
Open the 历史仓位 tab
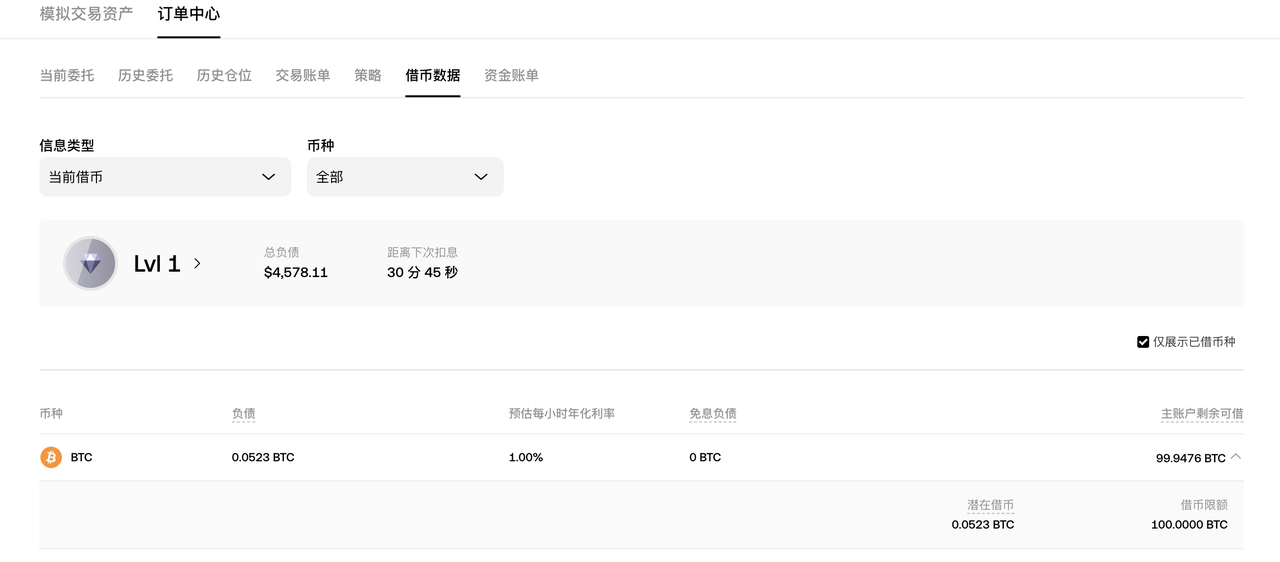point(224,75)
